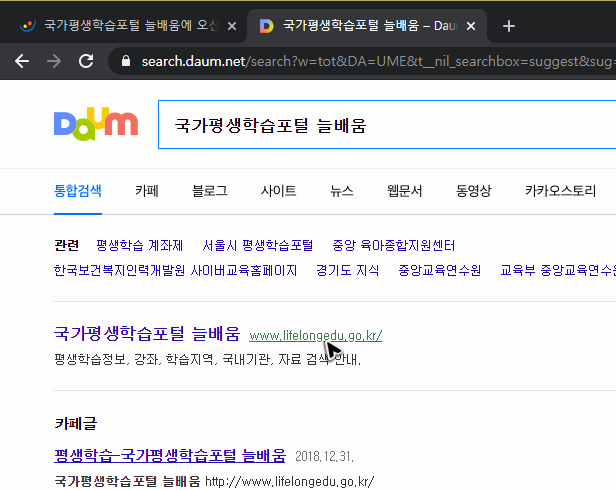Click related search 교육부 중앙교육연수원
The width and height of the screenshot is (616, 490).
click(x=558, y=270)
